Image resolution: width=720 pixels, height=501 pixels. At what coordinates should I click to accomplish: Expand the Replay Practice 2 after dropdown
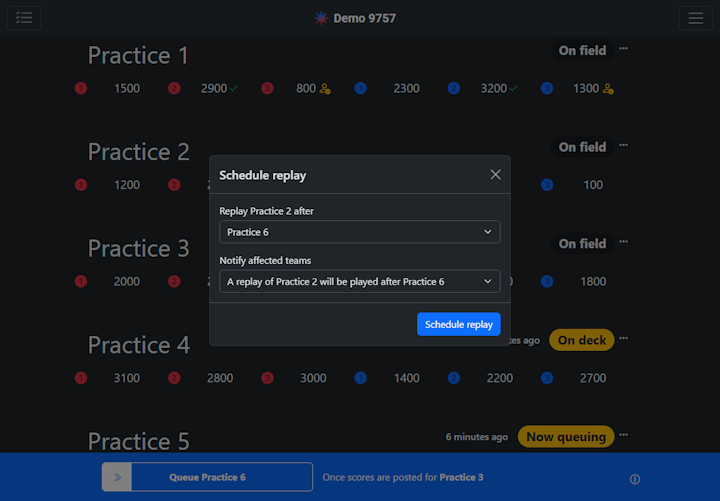click(x=359, y=232)
